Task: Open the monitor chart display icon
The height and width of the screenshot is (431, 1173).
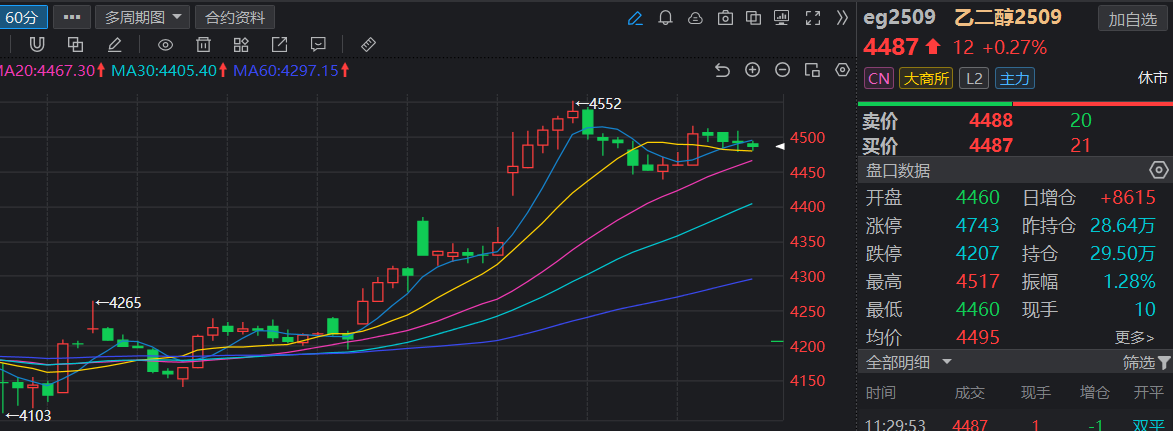Action: [782, 17]
